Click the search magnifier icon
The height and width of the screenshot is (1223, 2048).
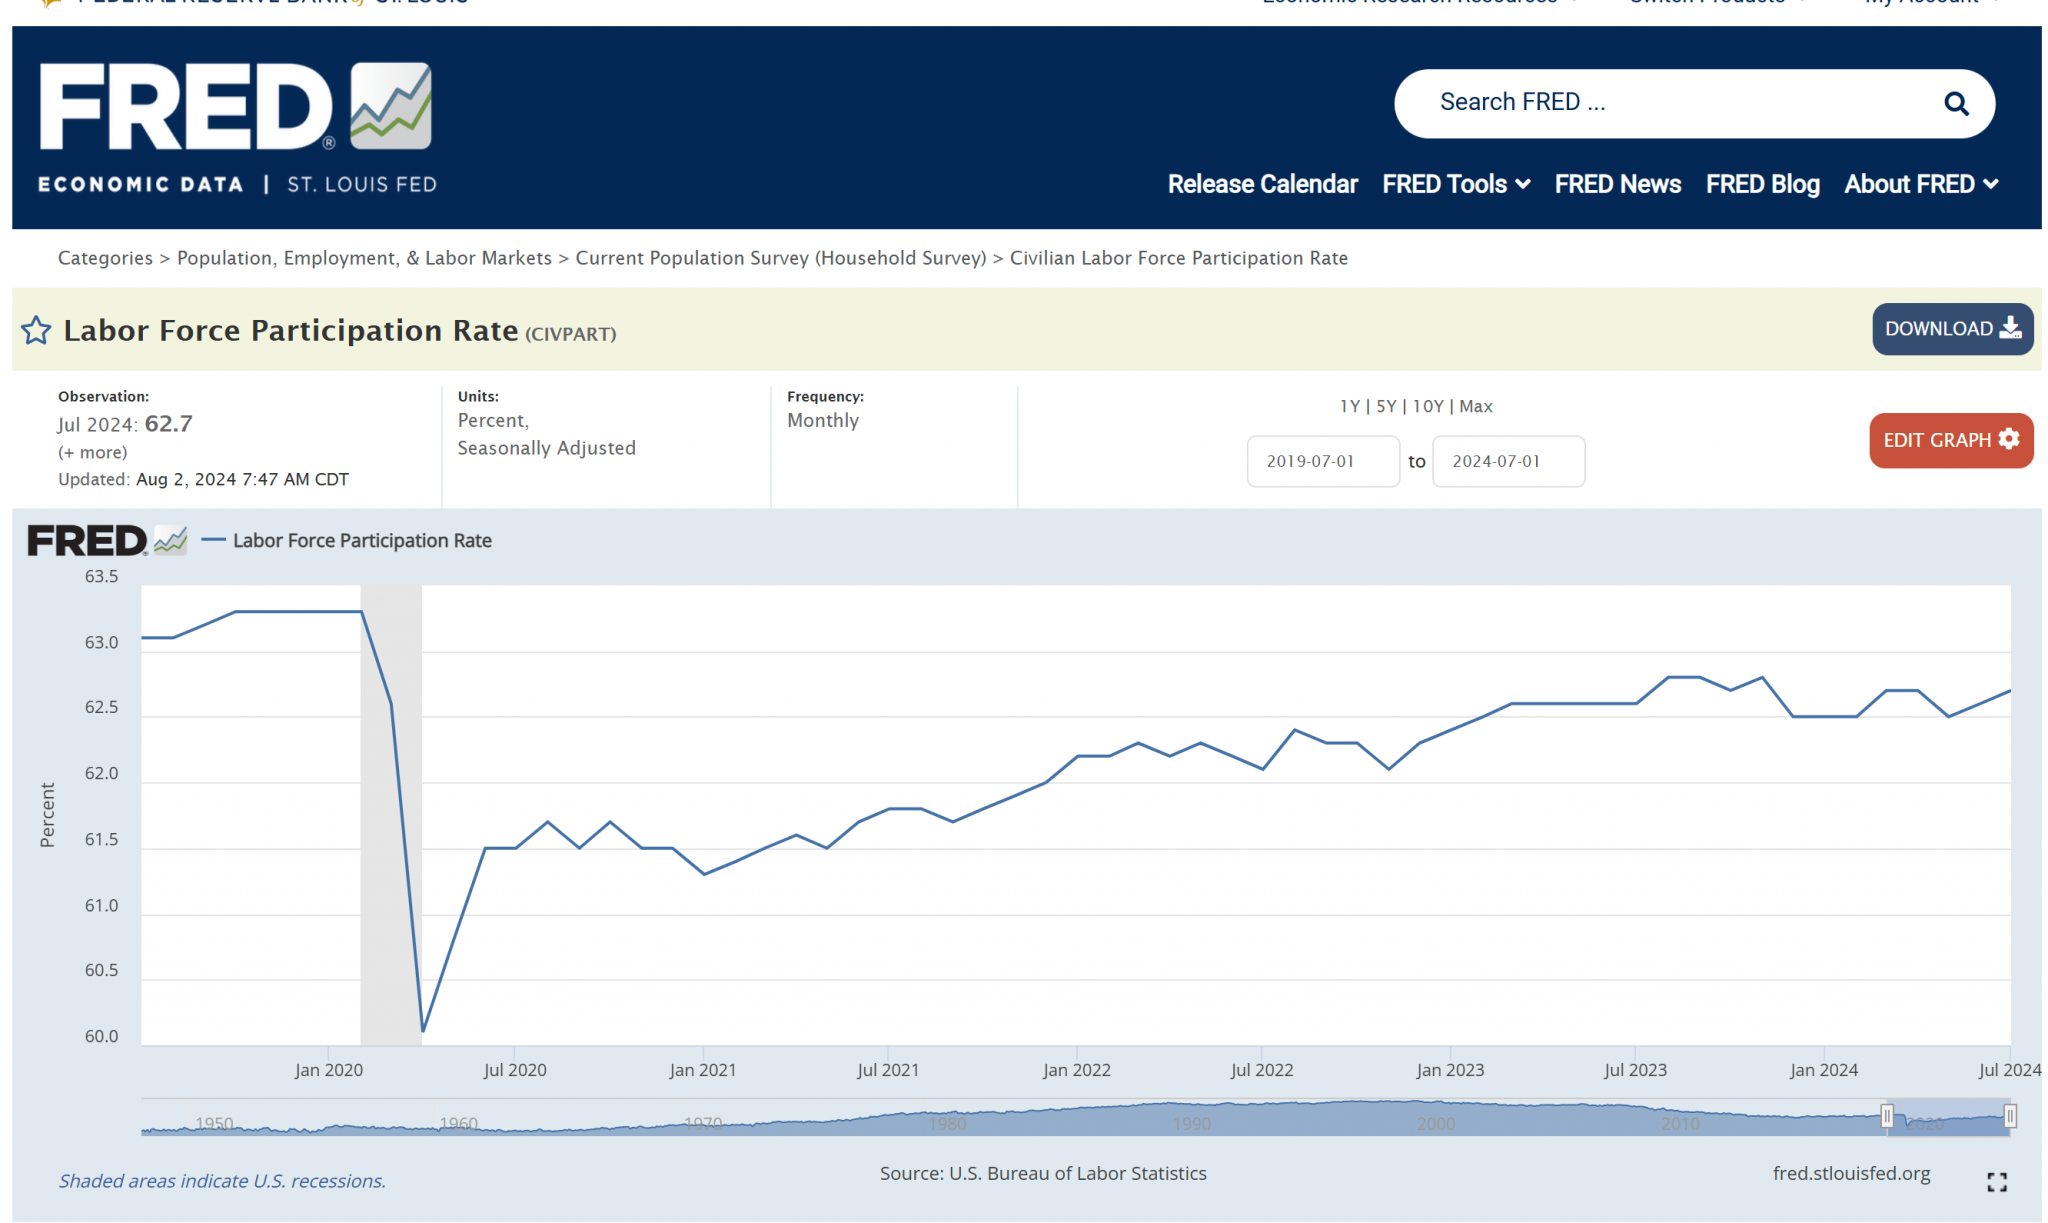click(1955, 103)
